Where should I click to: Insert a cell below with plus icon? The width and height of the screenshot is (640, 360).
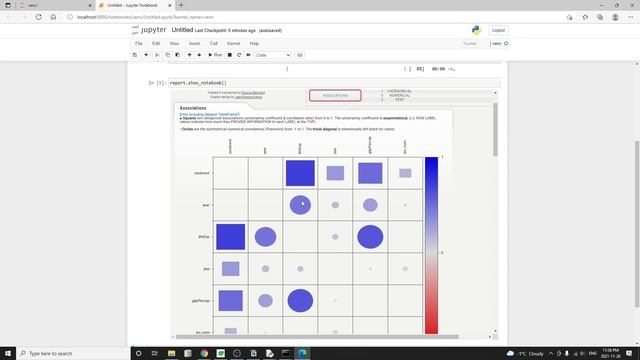146,55
